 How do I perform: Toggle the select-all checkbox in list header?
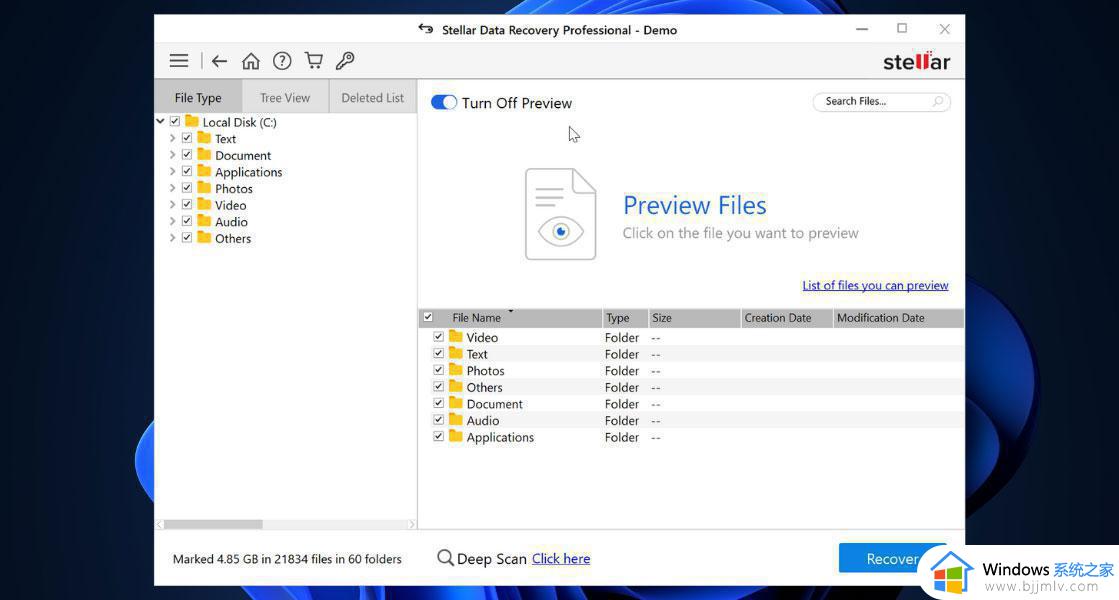(x=428, y=317)
